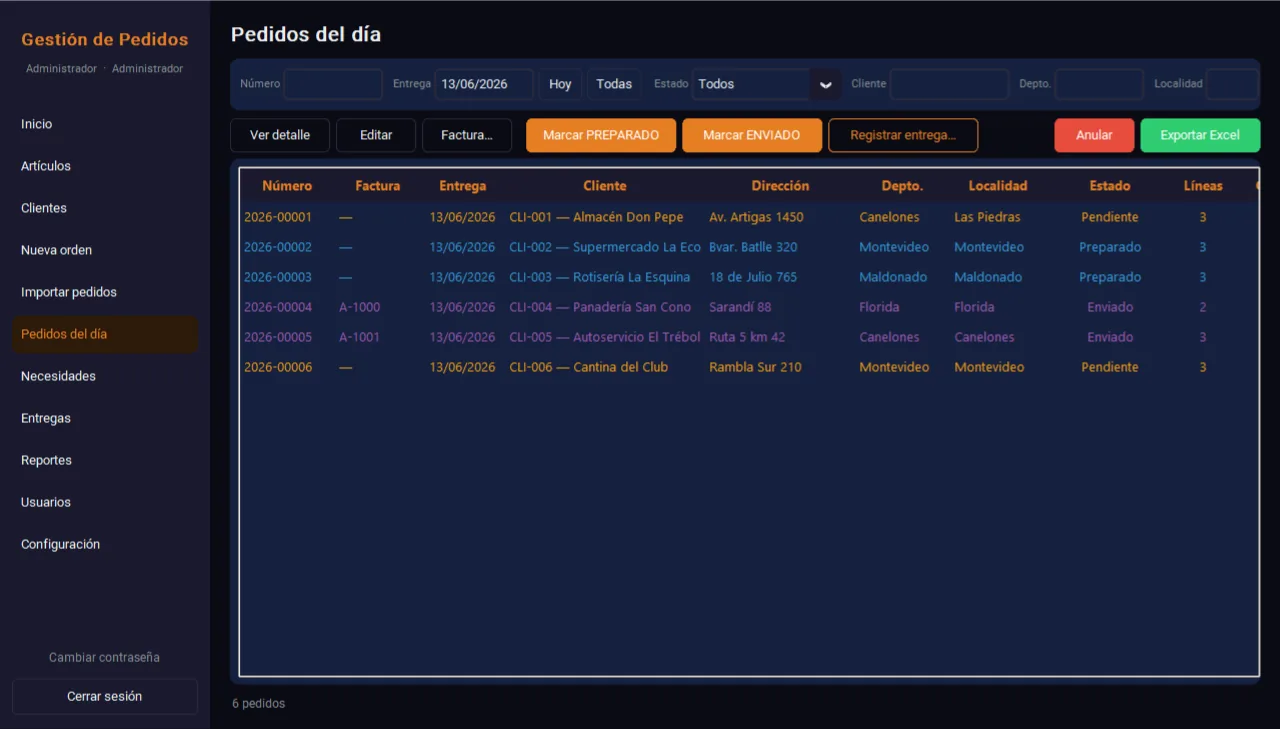Sort by the Localidad column header

point(998,186)
